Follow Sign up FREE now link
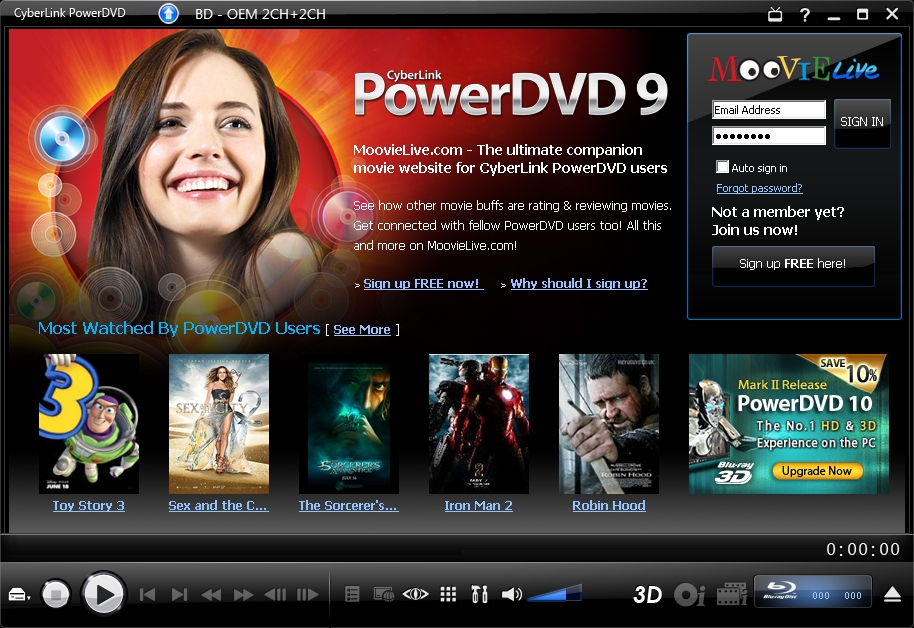Screen dimensions: 914x628 tap(423, 283)
